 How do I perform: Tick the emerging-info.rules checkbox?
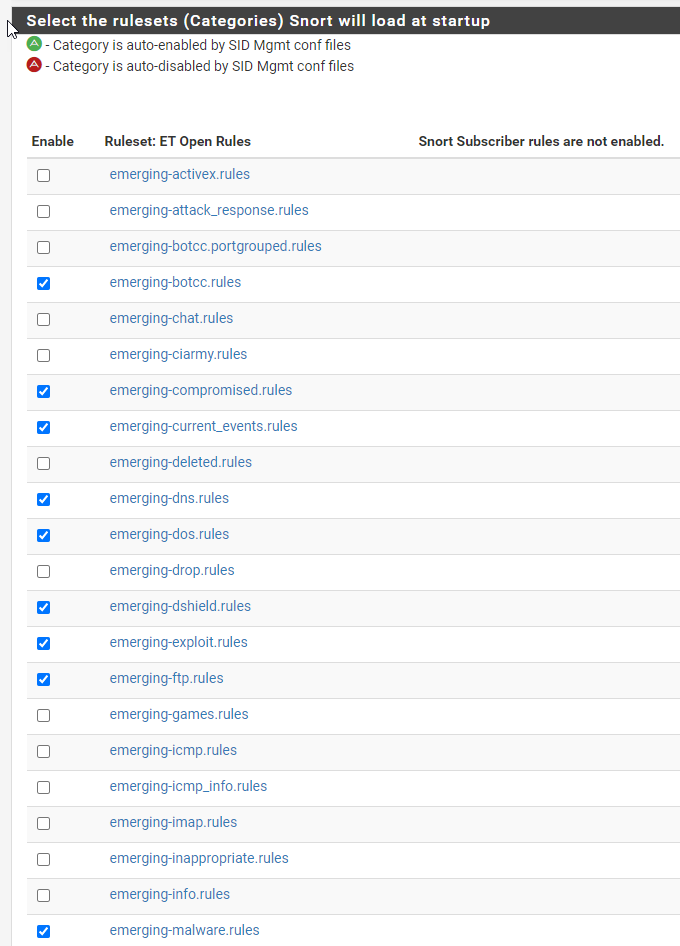point(43,896)
